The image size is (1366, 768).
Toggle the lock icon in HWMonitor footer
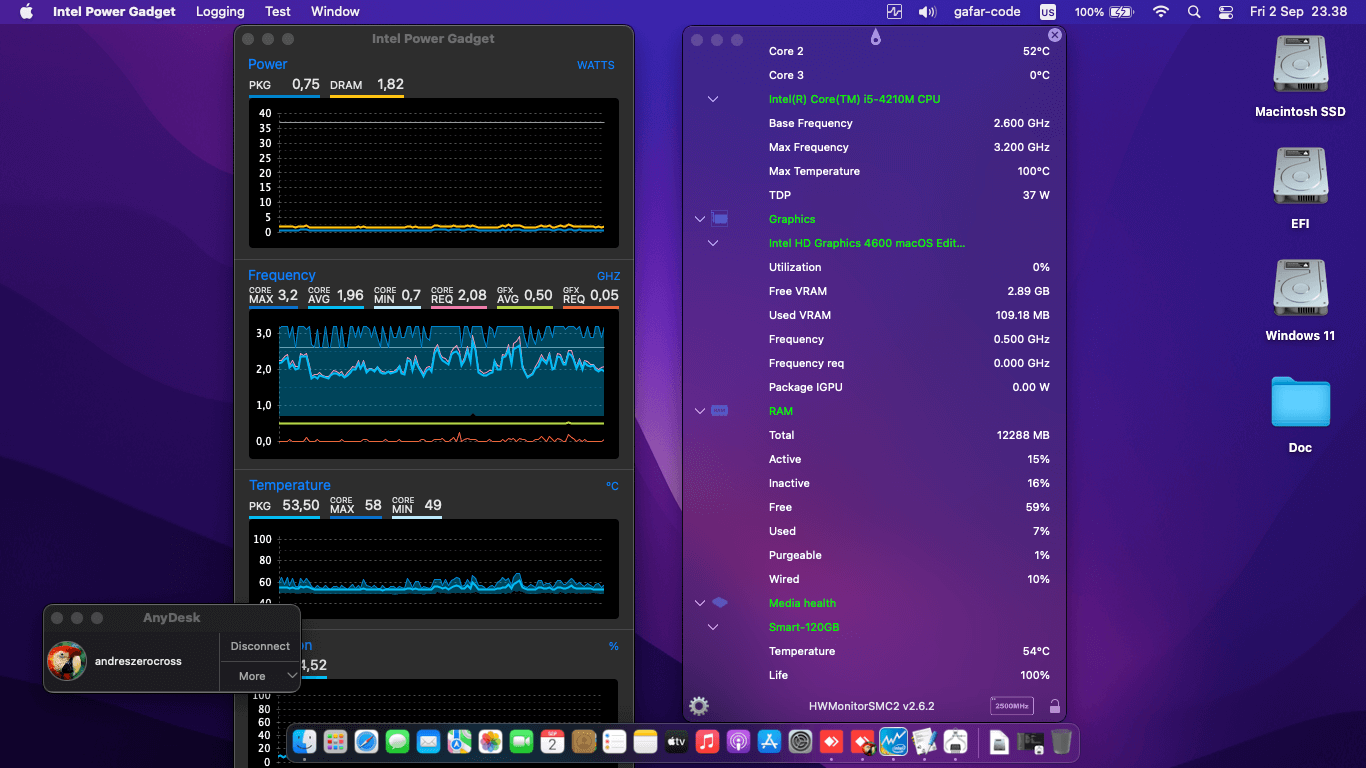click(x=1054, y=706)
